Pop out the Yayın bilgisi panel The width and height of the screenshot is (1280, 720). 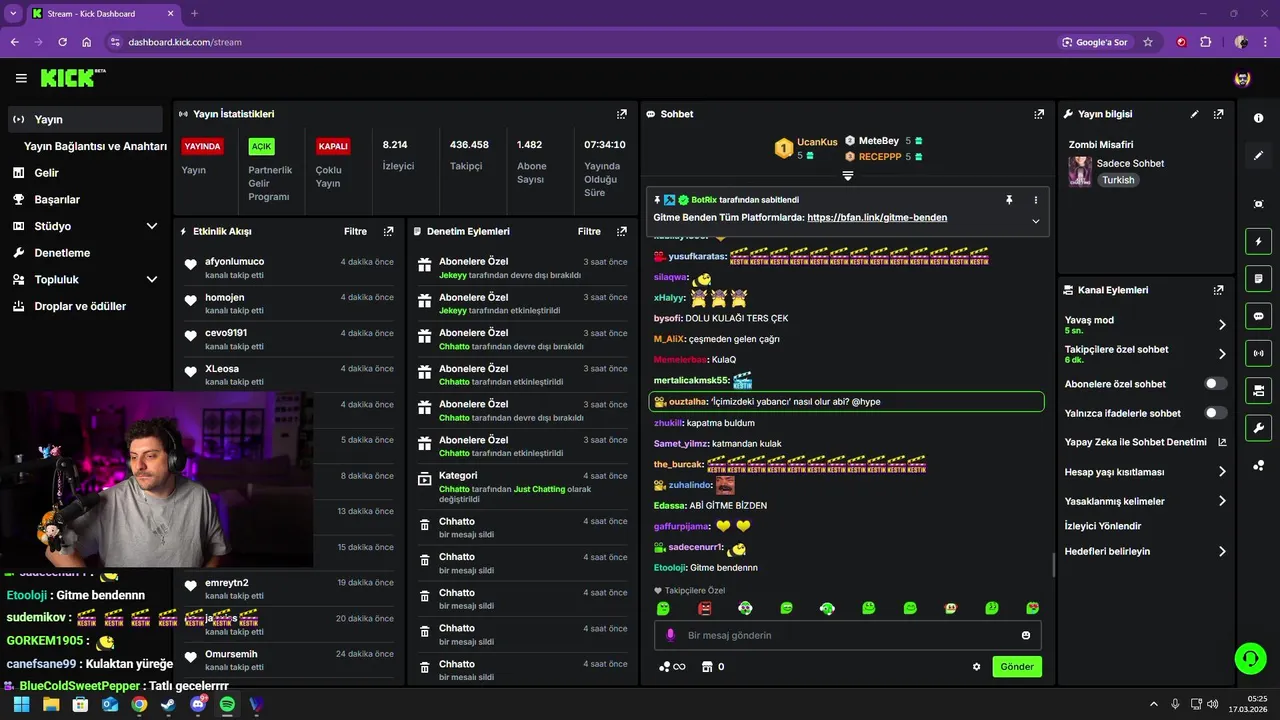(1218, 114)
